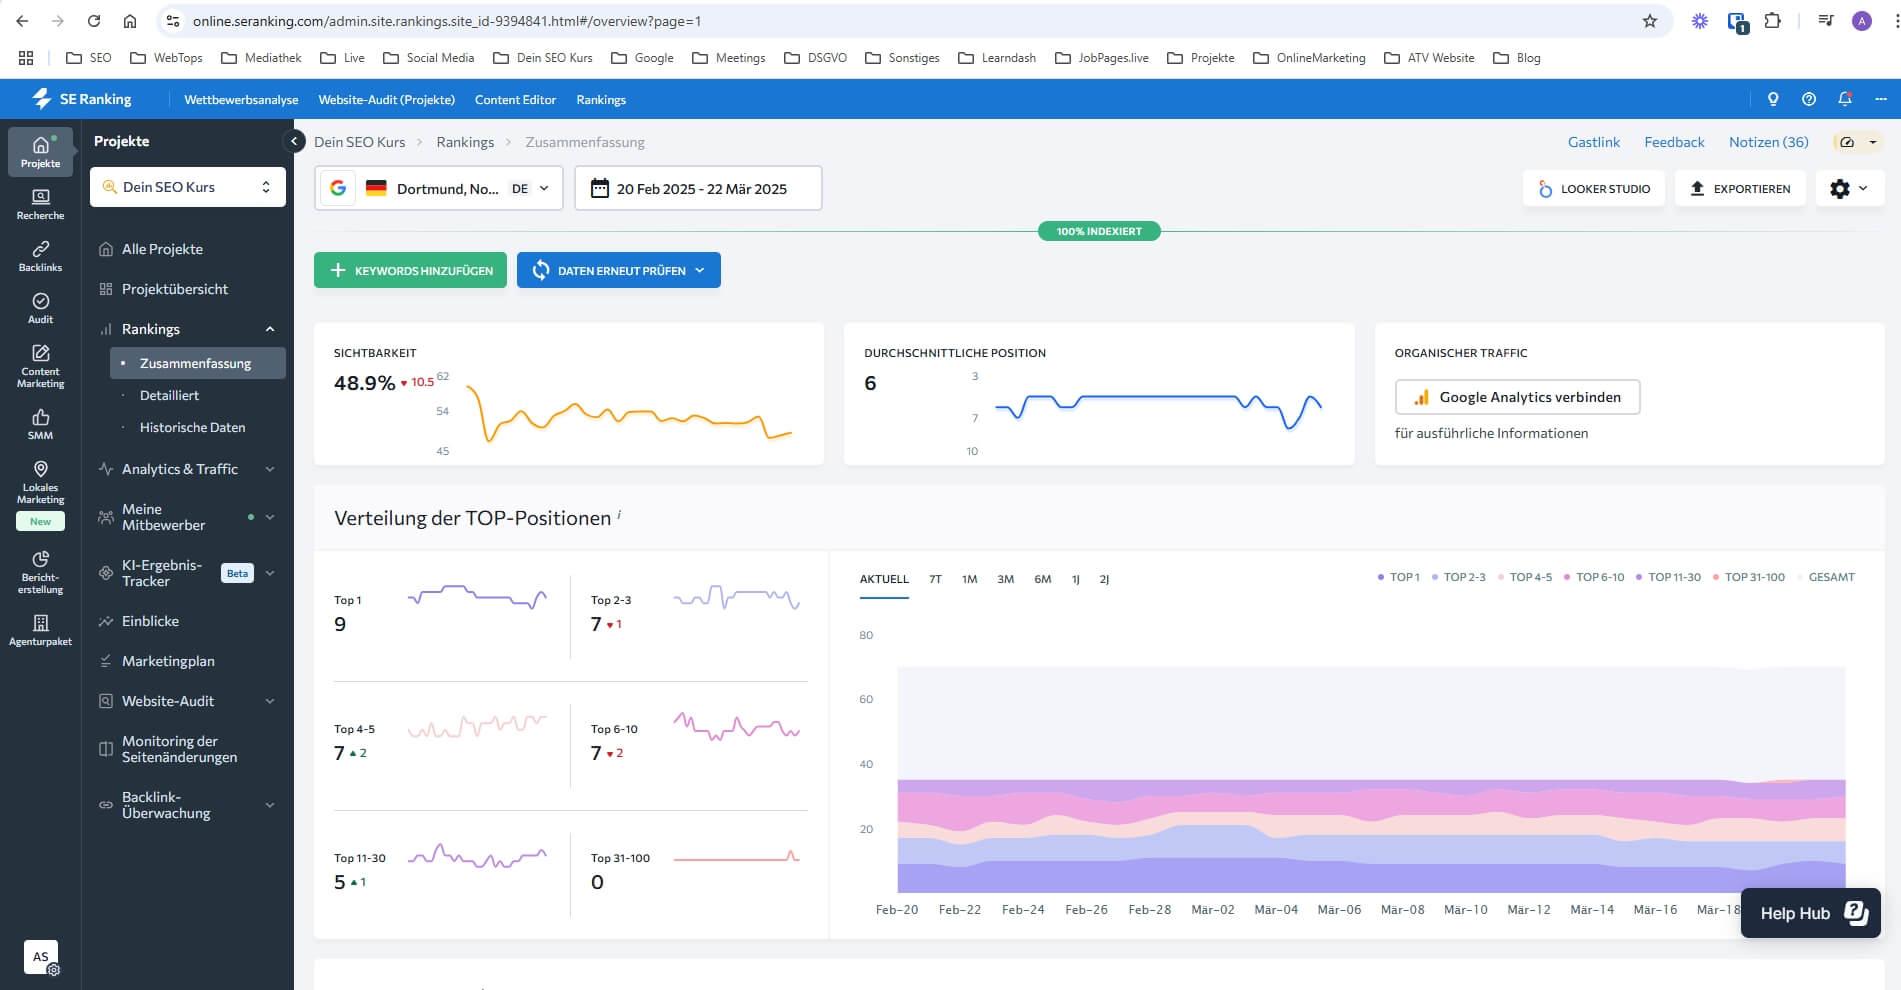Select the 7T chart period tab
1901x990 pixels.
(x=935, y=579)
